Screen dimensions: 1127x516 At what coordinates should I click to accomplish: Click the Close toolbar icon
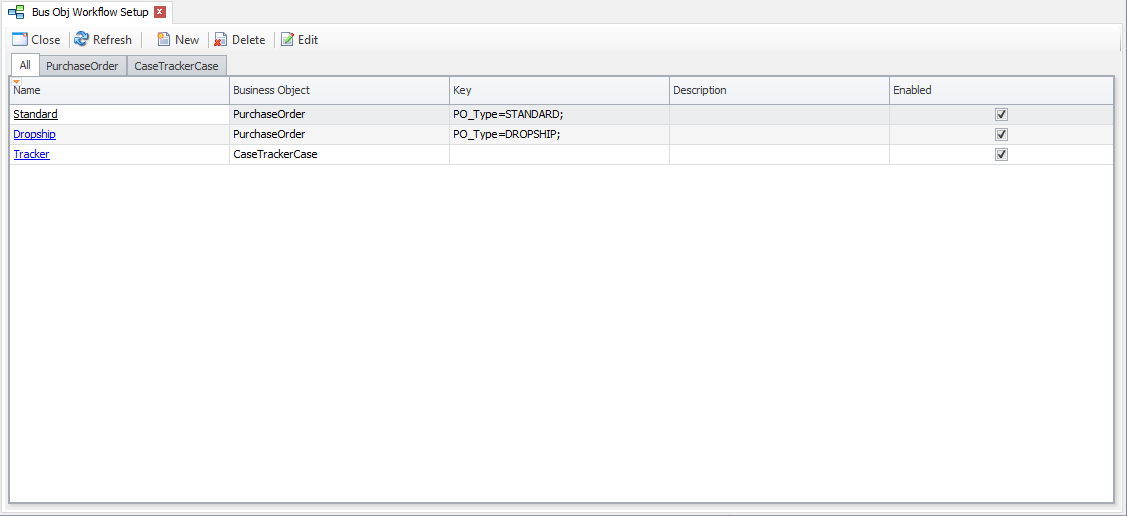pyautogui.click(x=19, y=40)
